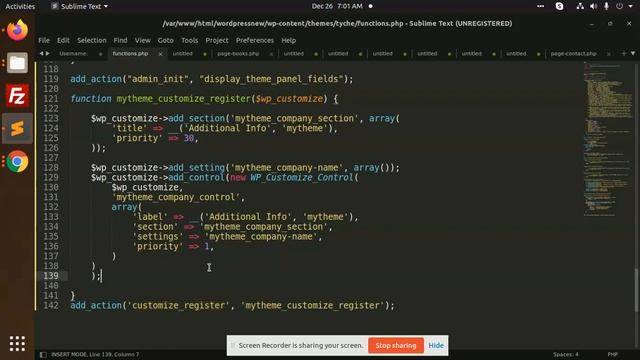Click 'mytheme_company_control' string

(x=176, y=197)
